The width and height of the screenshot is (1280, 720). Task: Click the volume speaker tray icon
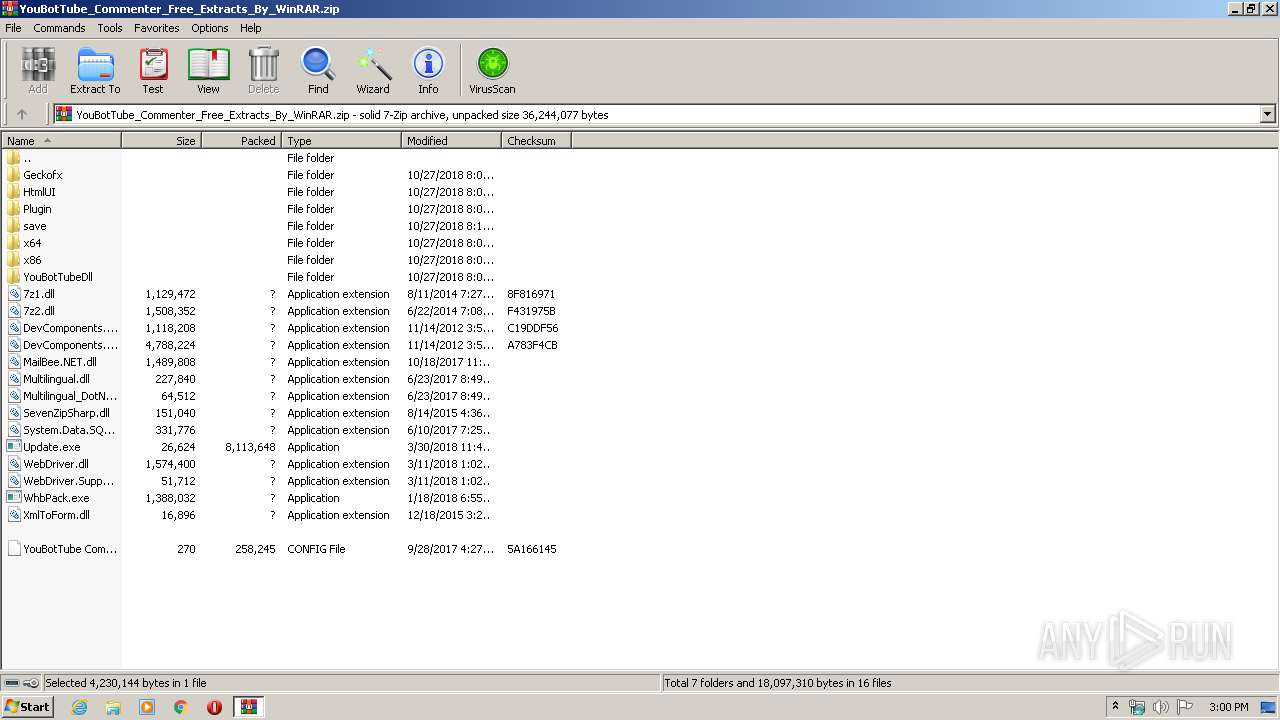coord(1161,707)
